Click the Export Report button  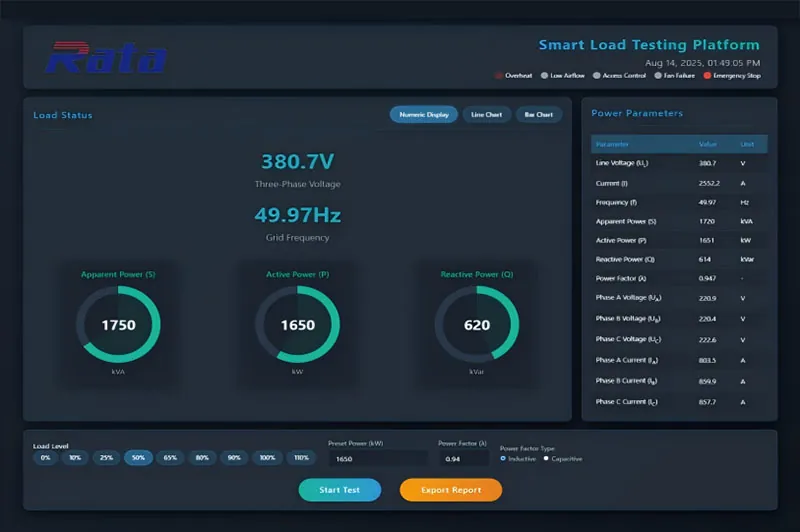[x=451, y=490]
